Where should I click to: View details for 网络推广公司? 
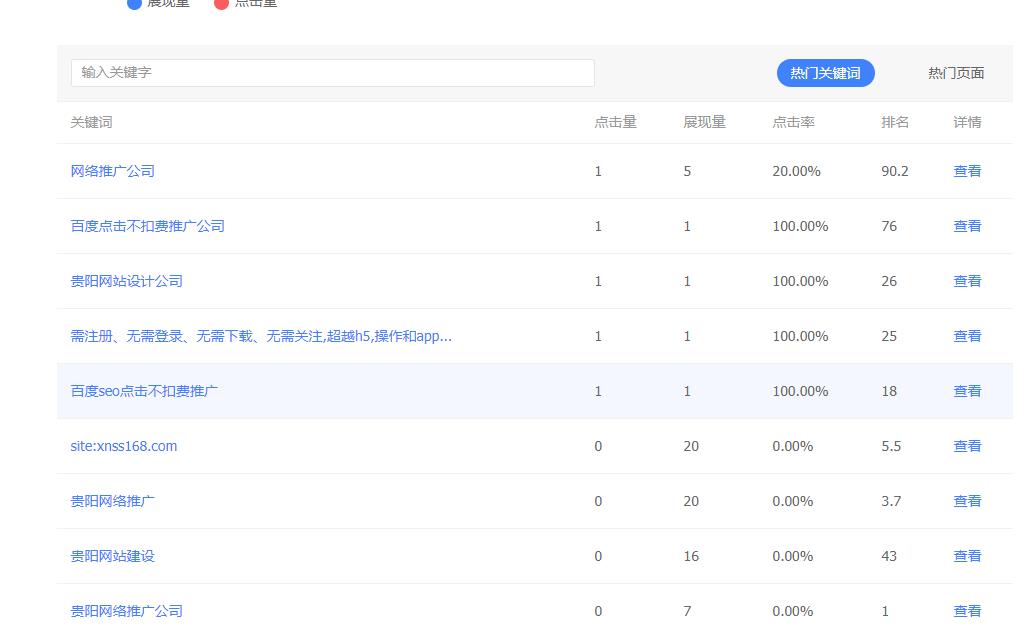point(967,171)
